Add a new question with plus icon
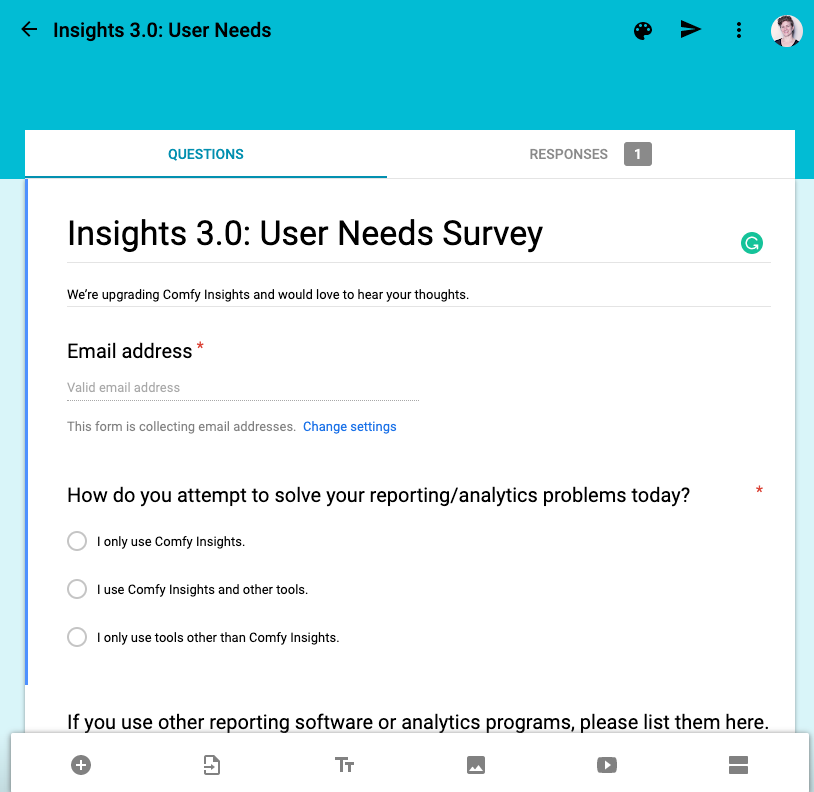 pos(81,765)
